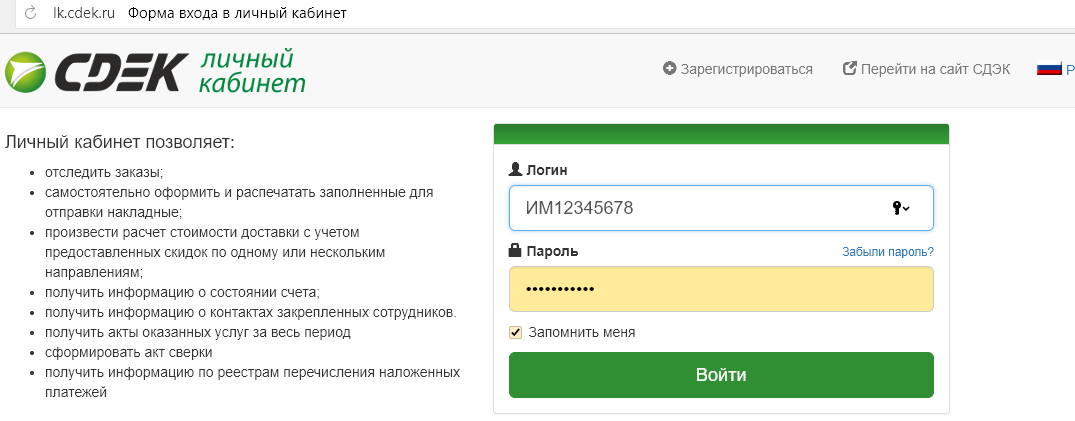Click the heading Личный кабинет позволяет:
This screenshot has height=421, width=1075.
[x=120, y=143]
